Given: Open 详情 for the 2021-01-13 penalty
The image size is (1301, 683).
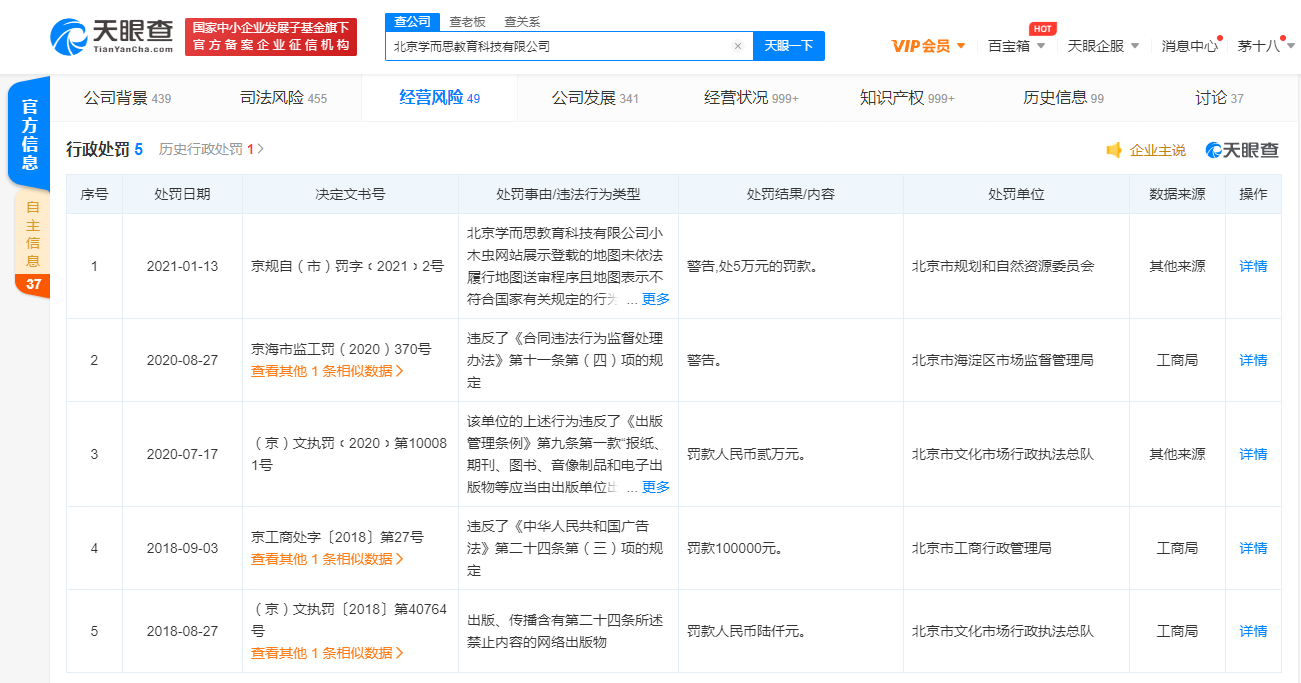Looking at the screenshot, I should [1253, 266].
